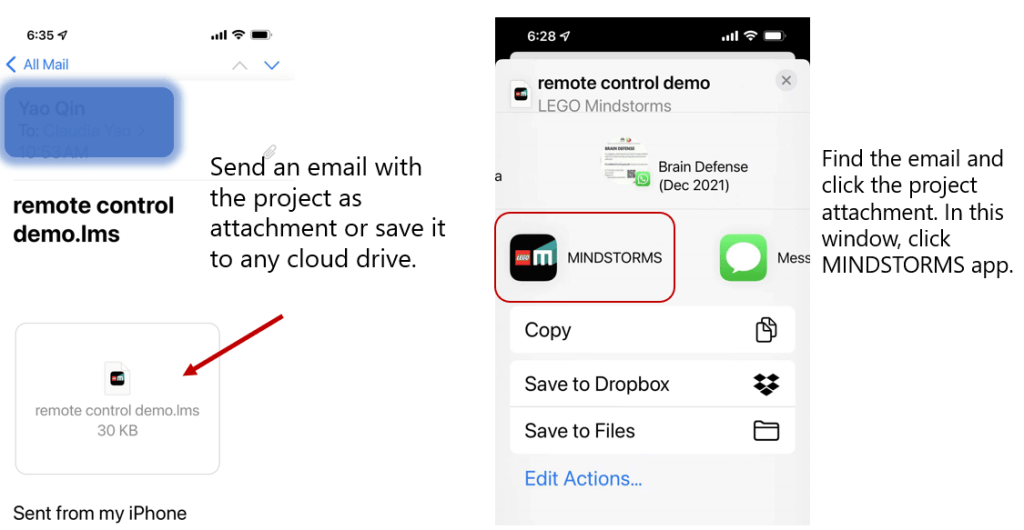The image size is (1024, 530).
Task: Open the remote control demo.lms attachment
Action: tap(117, 398)
